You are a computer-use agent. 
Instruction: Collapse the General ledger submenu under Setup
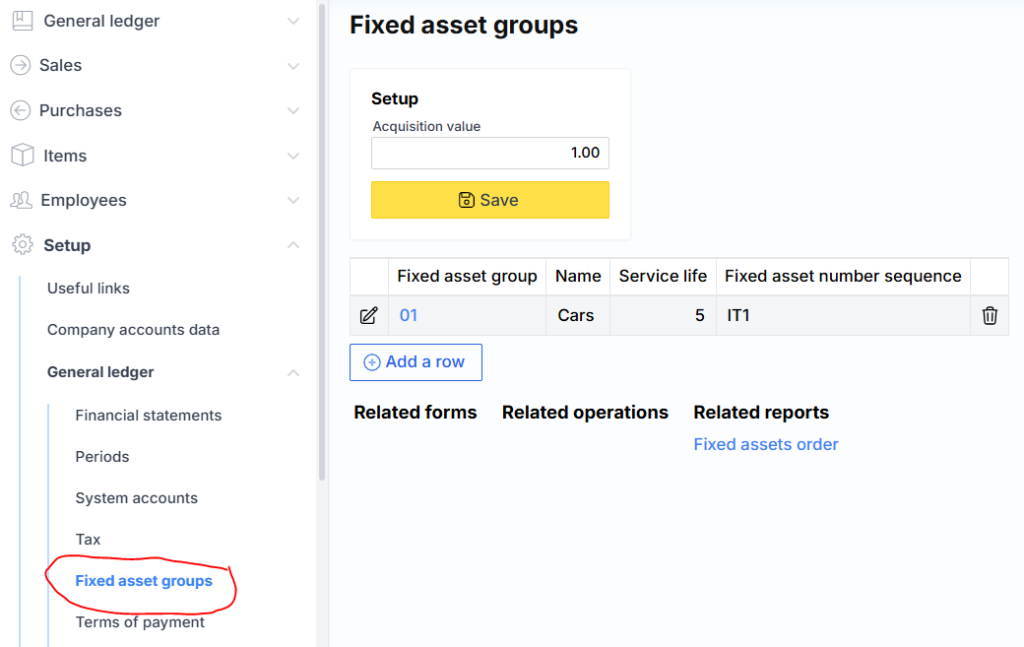pos(293,372)
